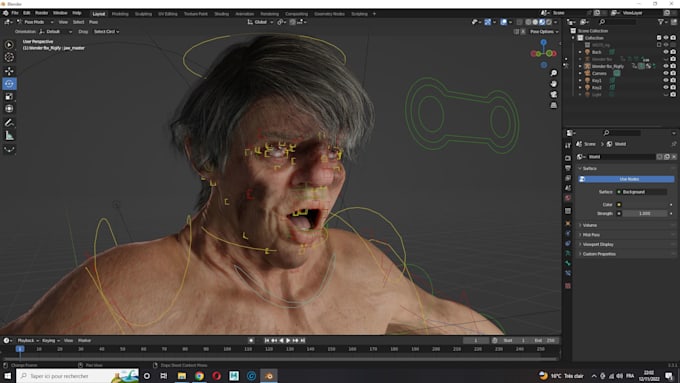Click the Jump to End playback button
Viewport: 680px width, 383px height.
(x=303, y=340)
